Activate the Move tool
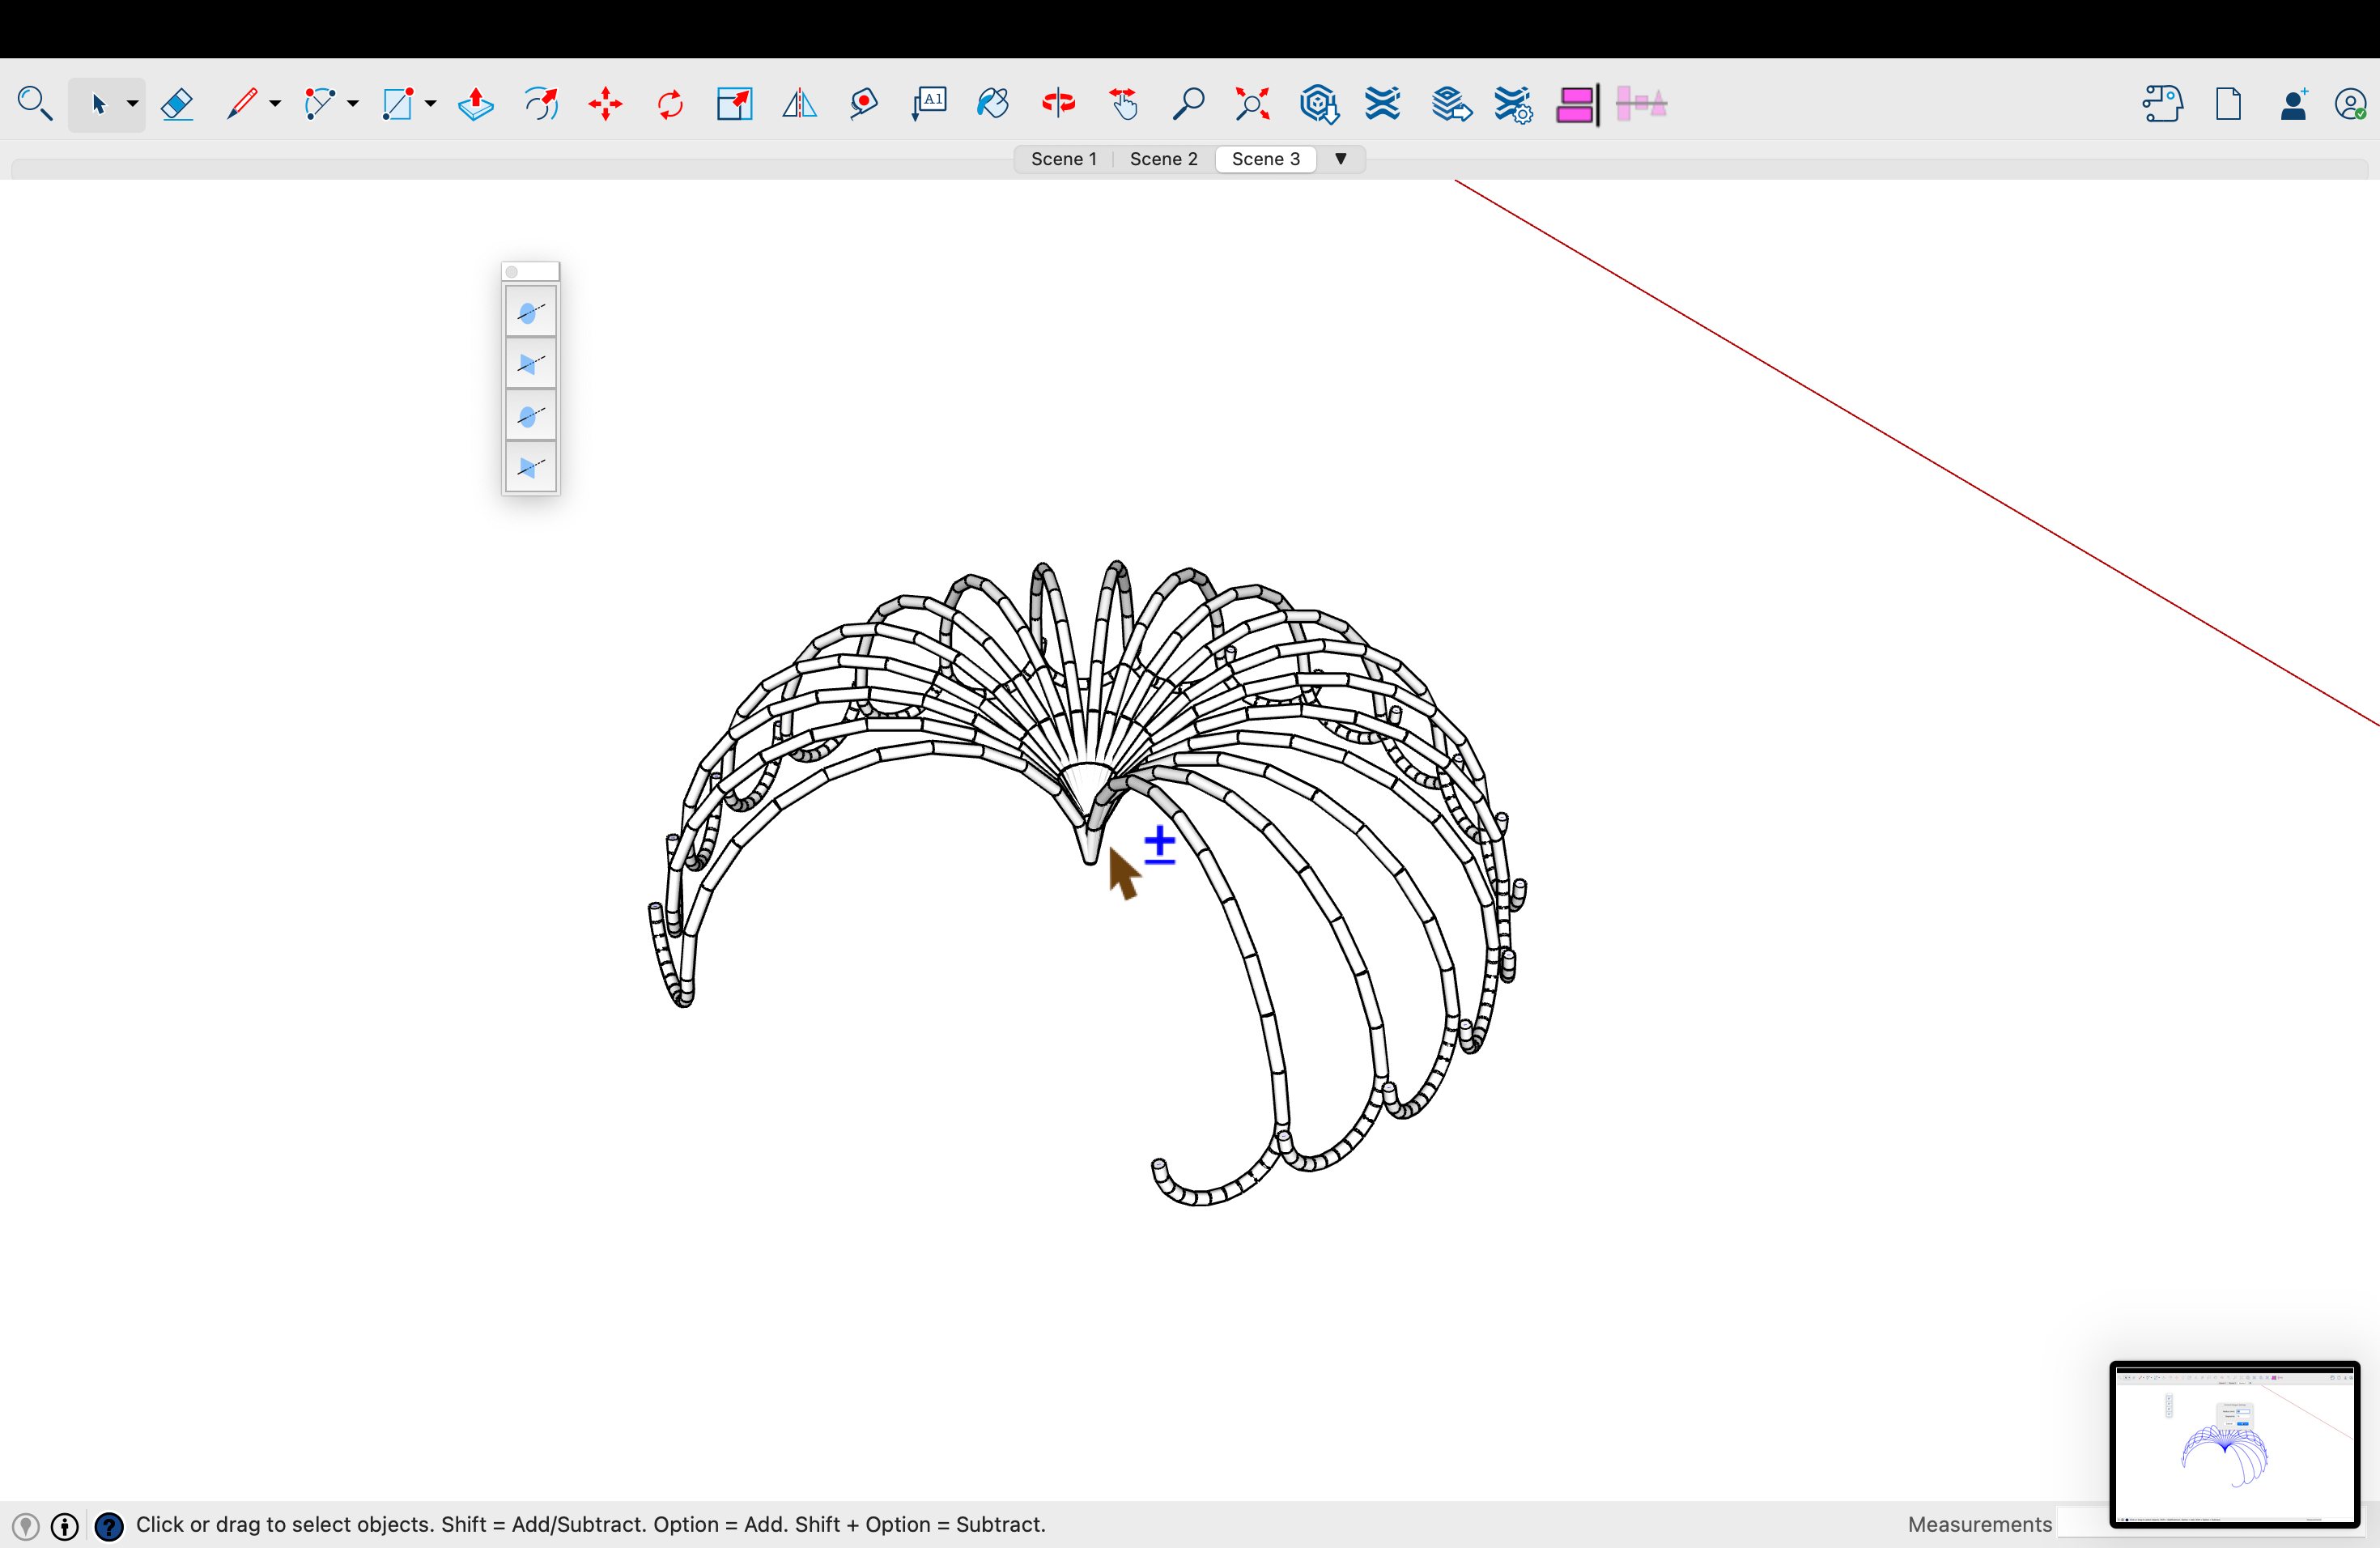 pos(605,104)
